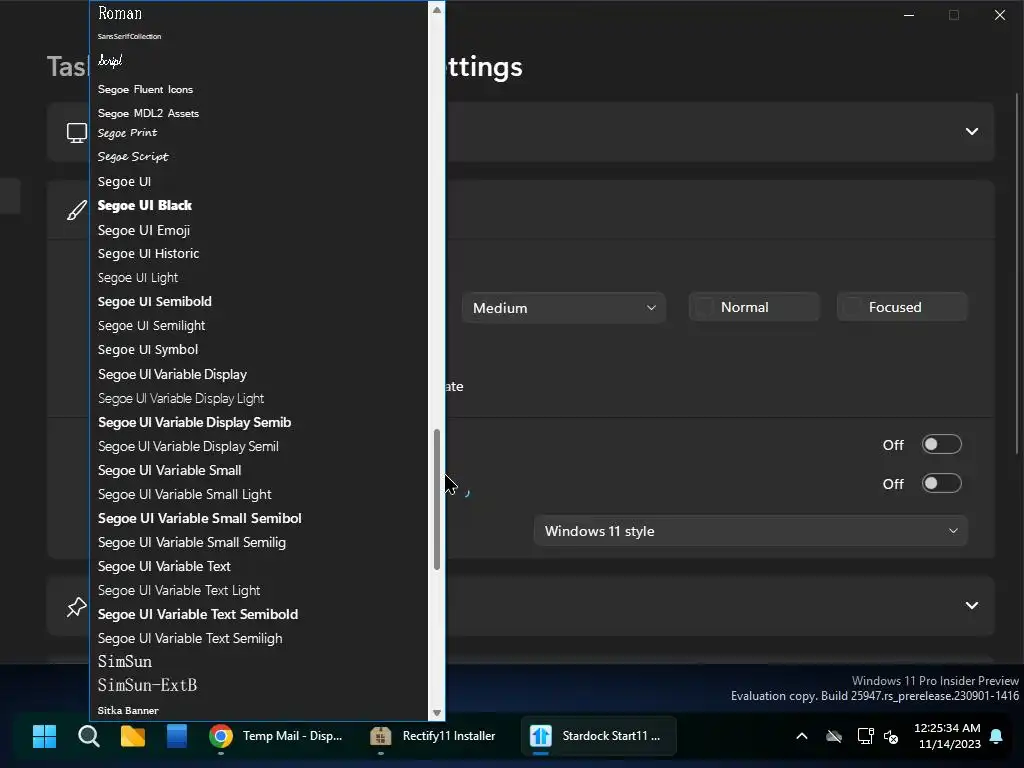1024x768 pixels.
Task: Select Segoe UI Historic
Action: [x=259, y=253]
